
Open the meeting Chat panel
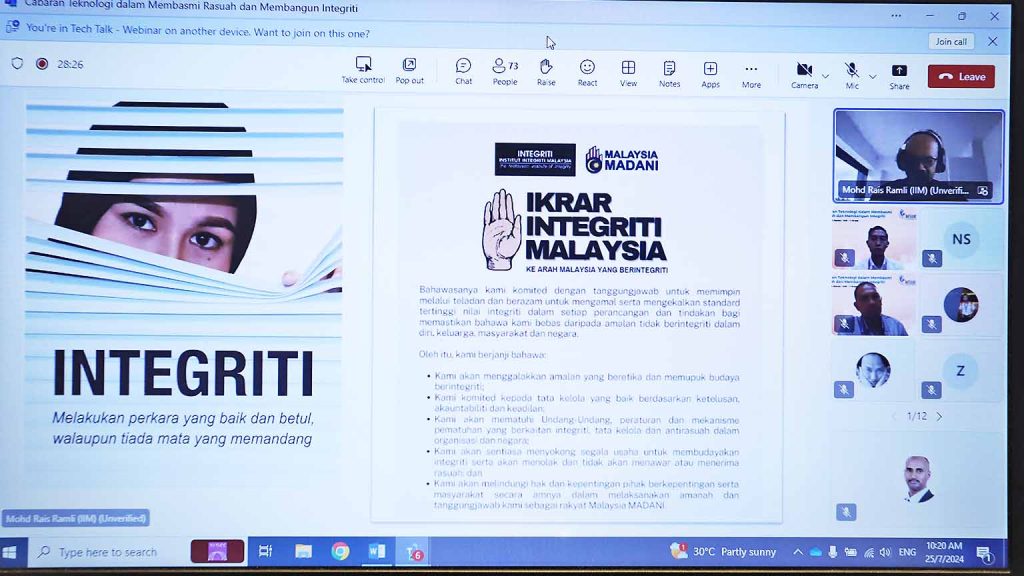[463, 70]
